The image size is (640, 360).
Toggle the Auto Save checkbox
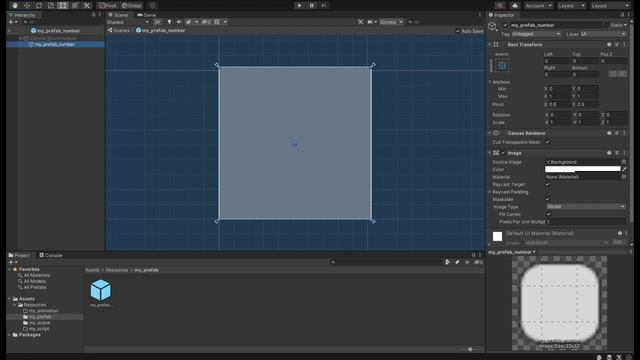[x=458, y=31]
